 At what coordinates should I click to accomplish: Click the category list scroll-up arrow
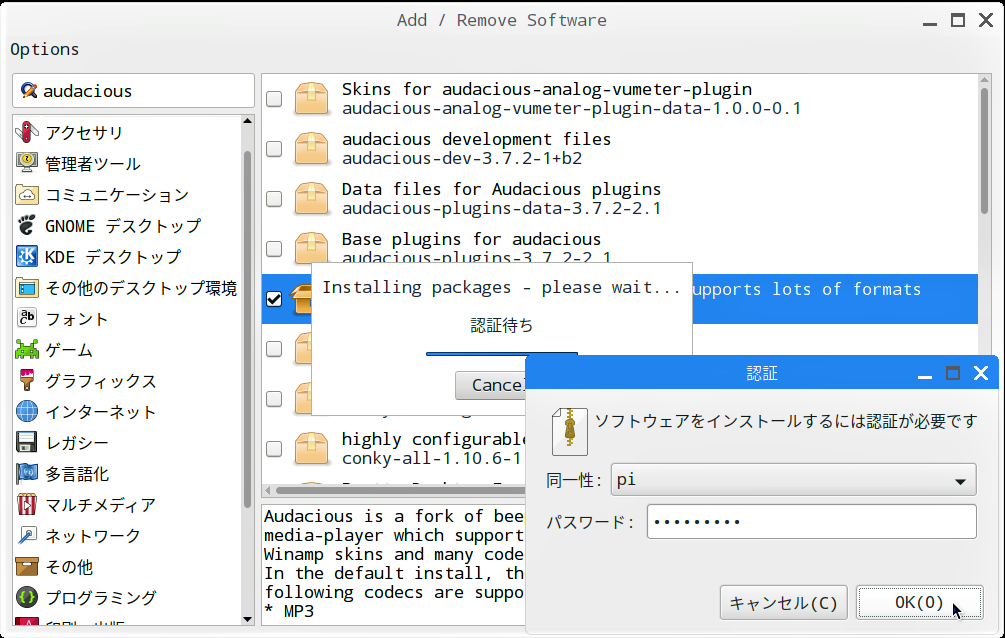[x=247, y=121]
